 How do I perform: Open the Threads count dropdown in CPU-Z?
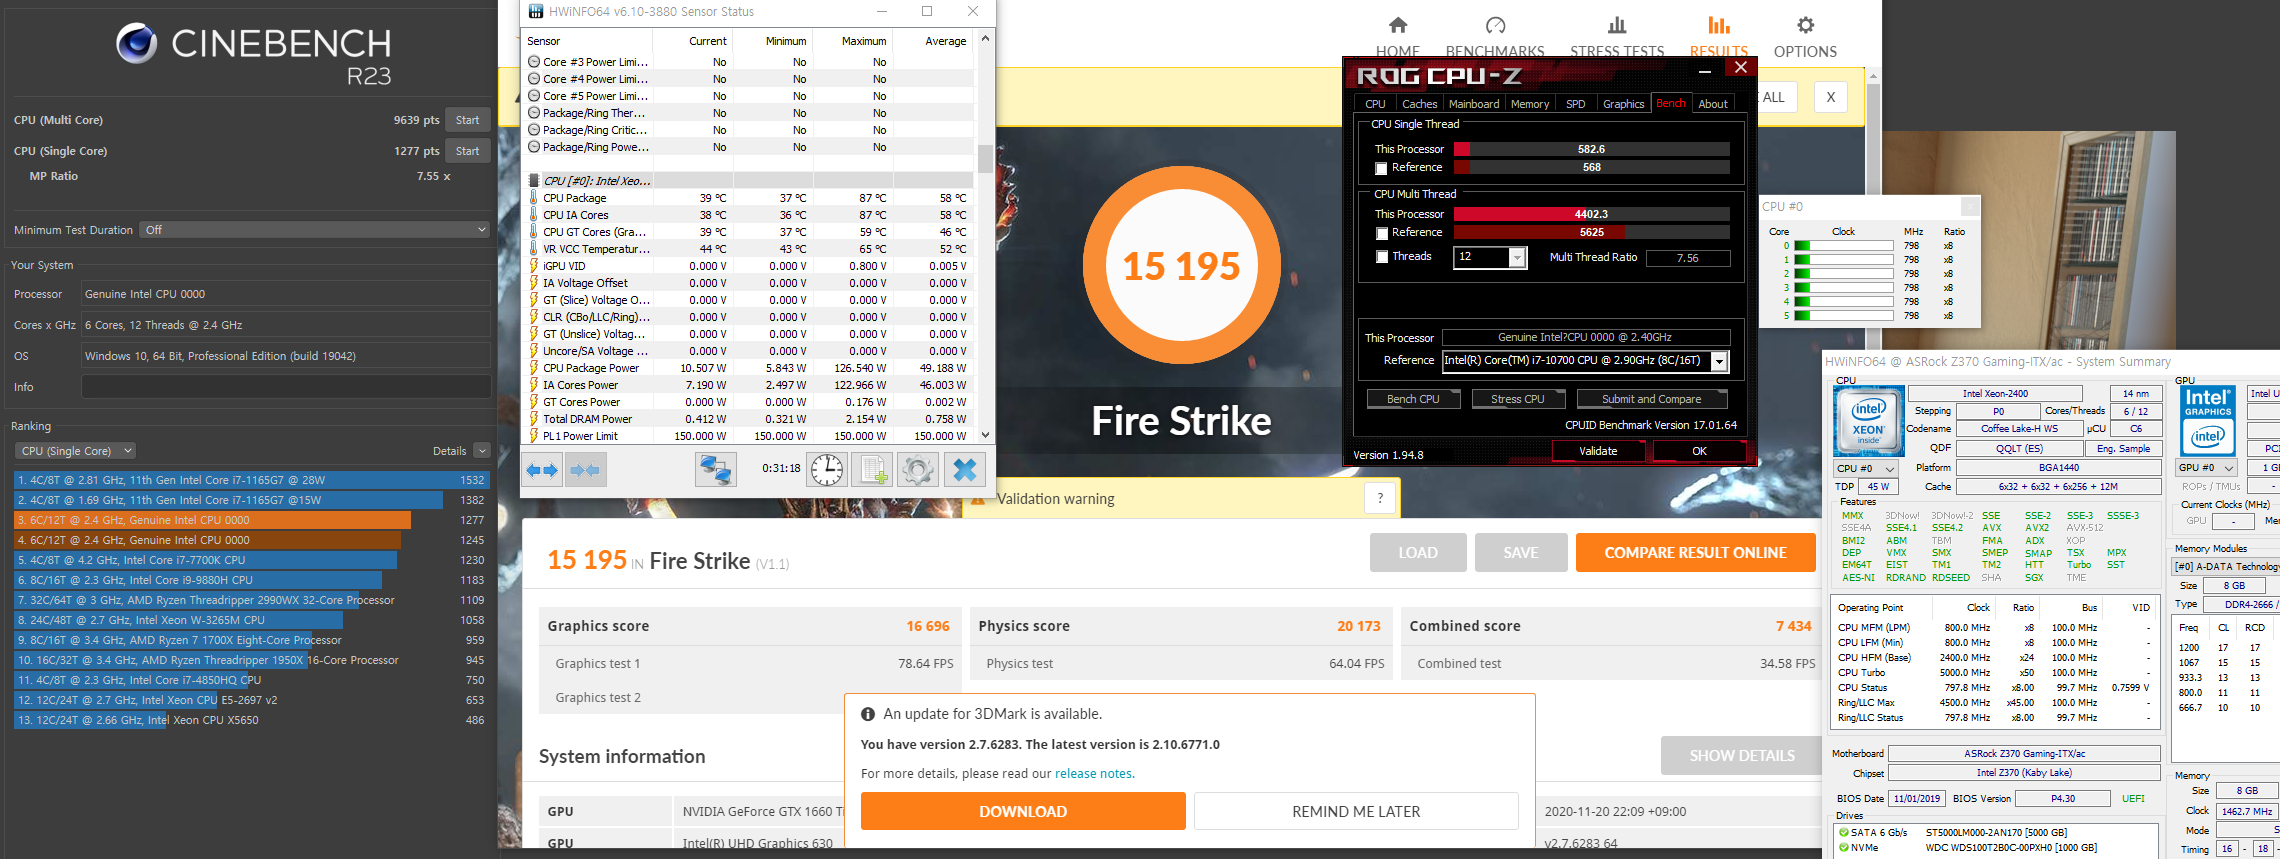(x=1518, y=258)
